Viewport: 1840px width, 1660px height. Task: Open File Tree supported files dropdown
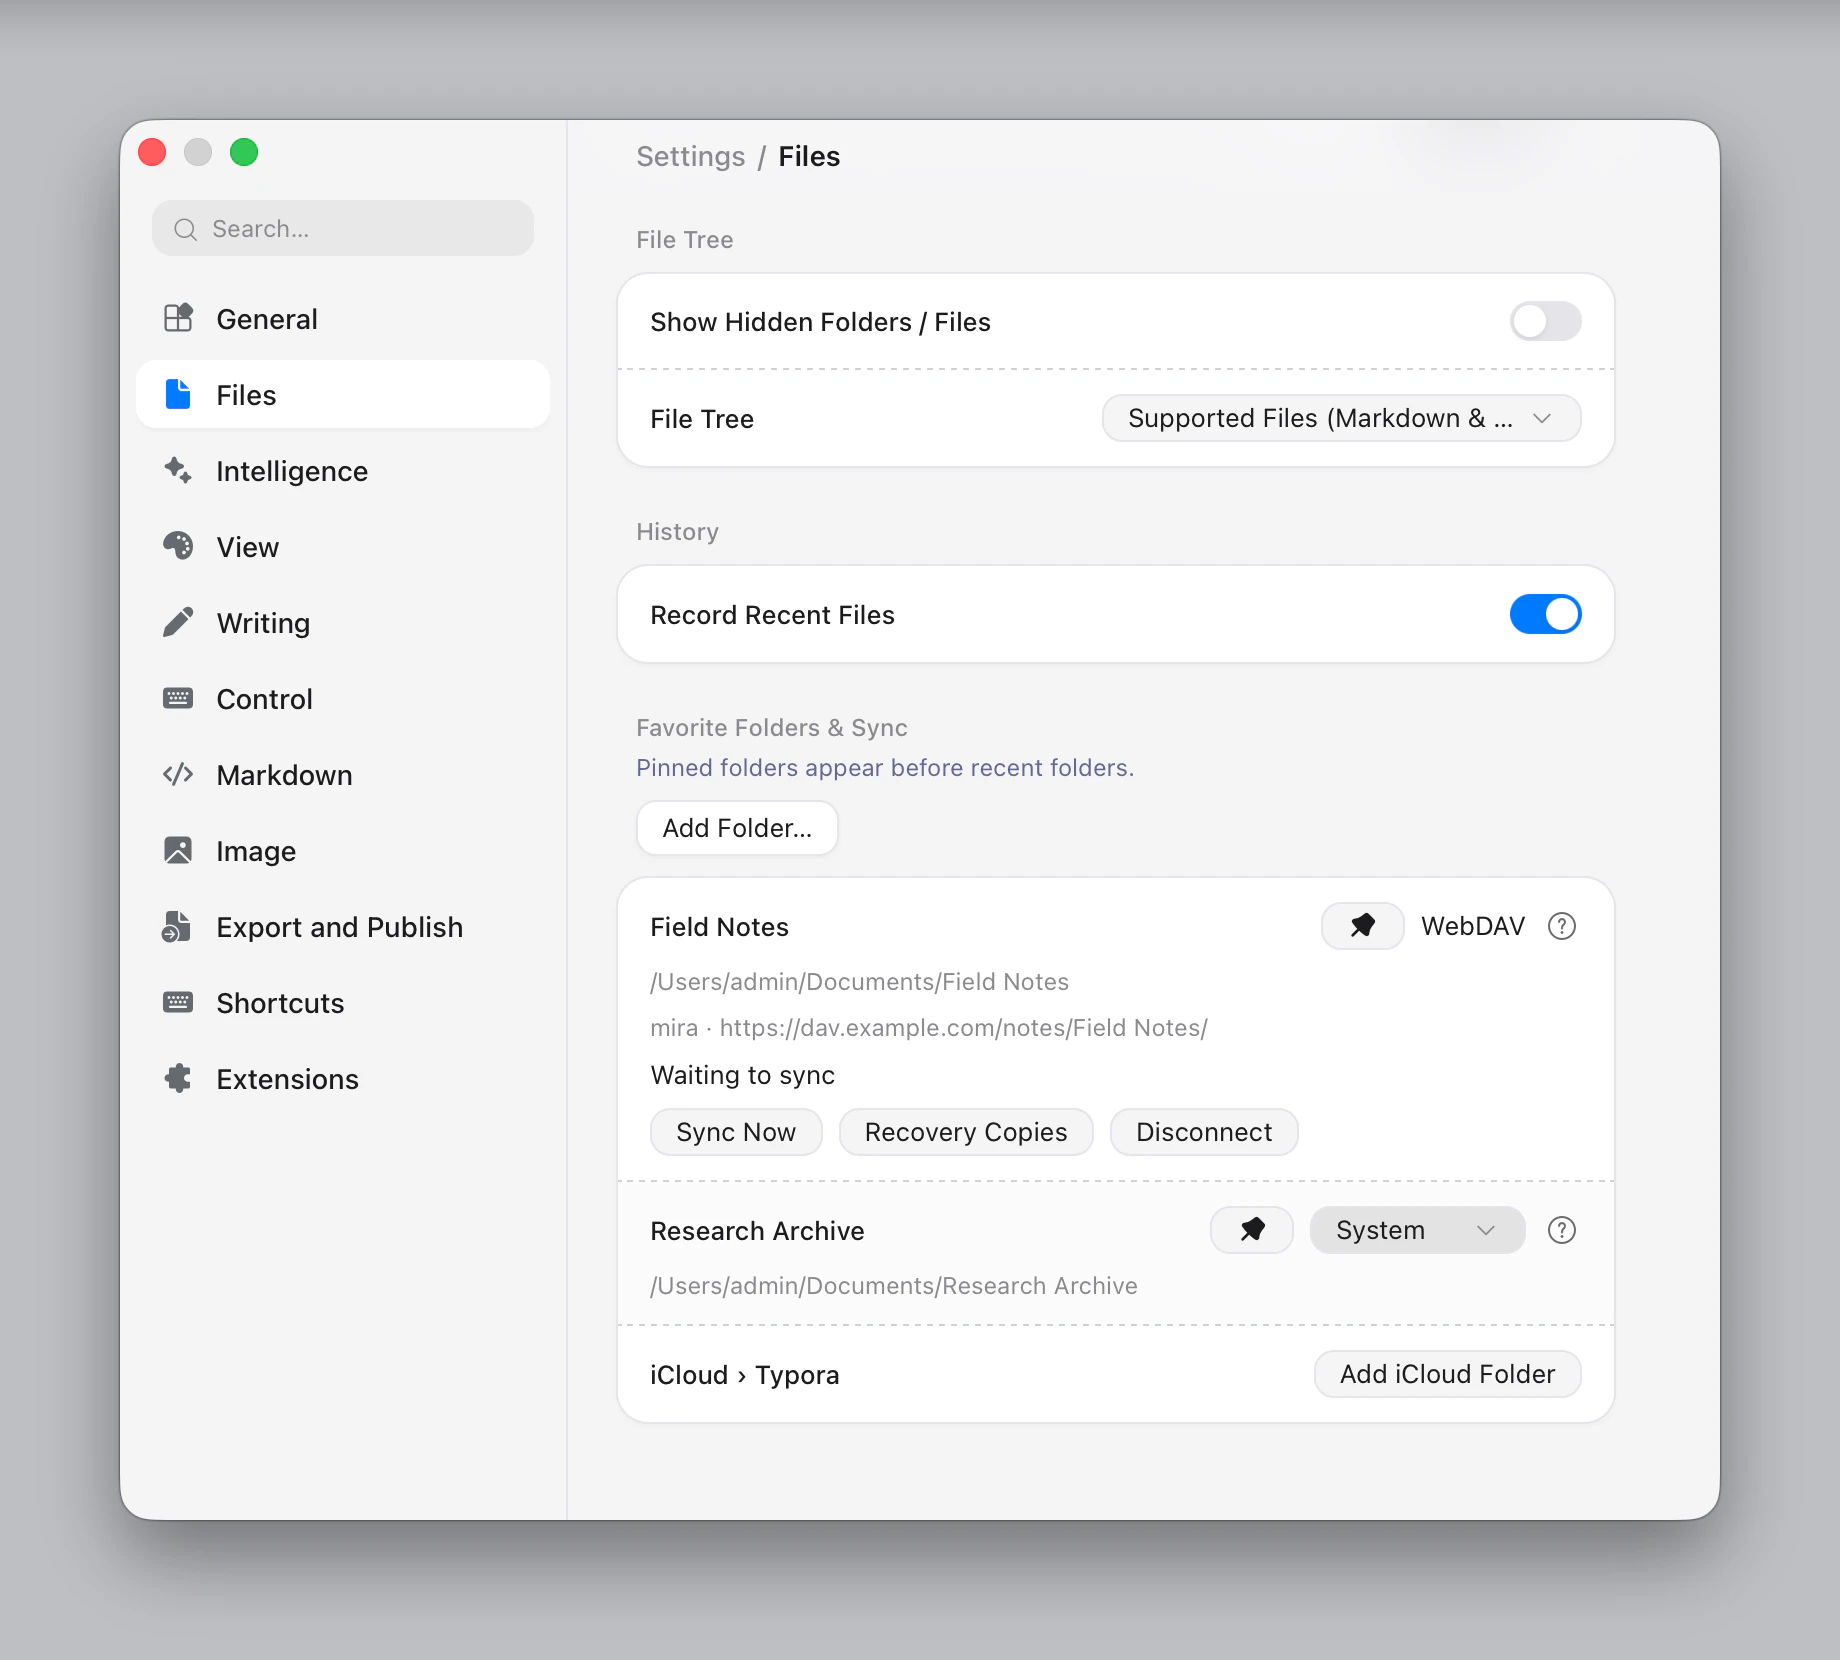tap(1341, 418)
